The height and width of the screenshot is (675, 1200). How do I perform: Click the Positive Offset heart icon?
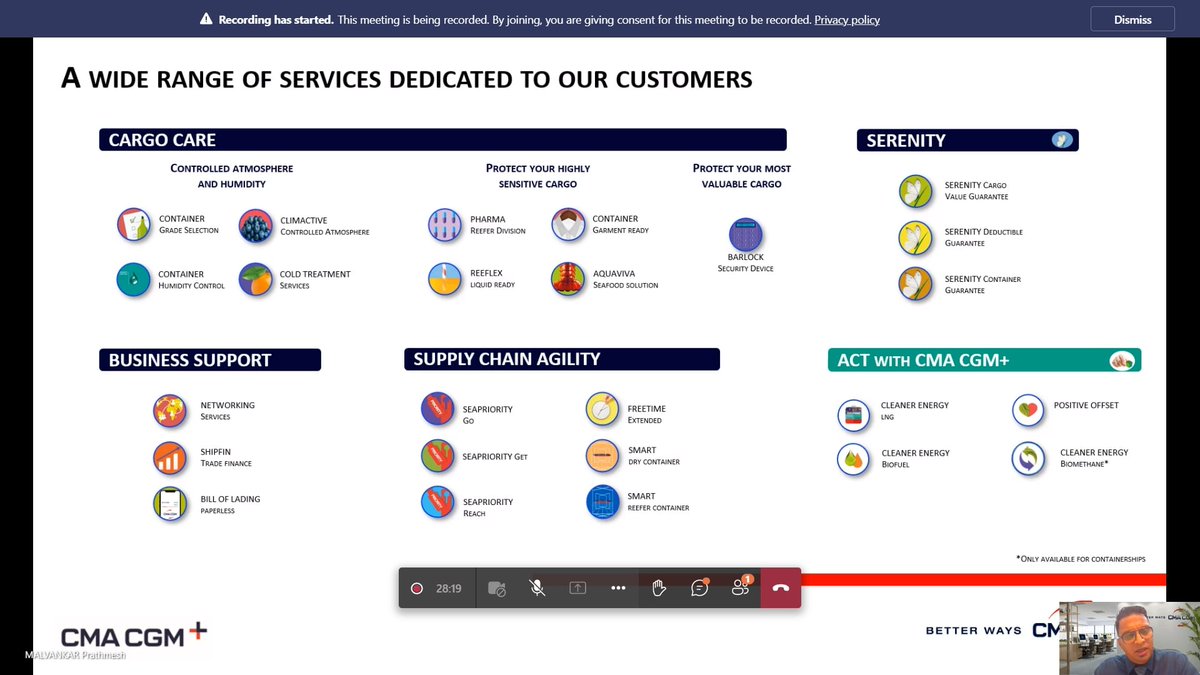(x=1027, y=410)
